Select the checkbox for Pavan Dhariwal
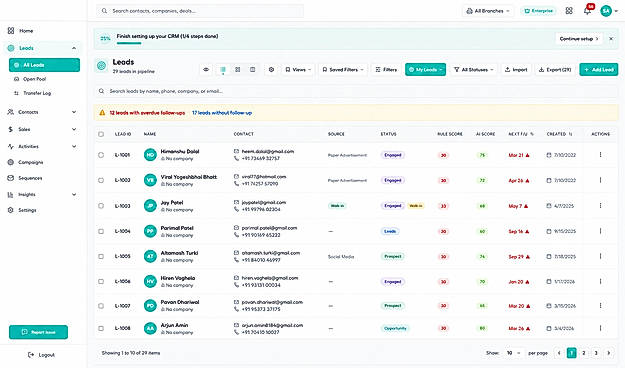Image resolution: width=625 pixels, height=368 pixels. tap(101, 306)
